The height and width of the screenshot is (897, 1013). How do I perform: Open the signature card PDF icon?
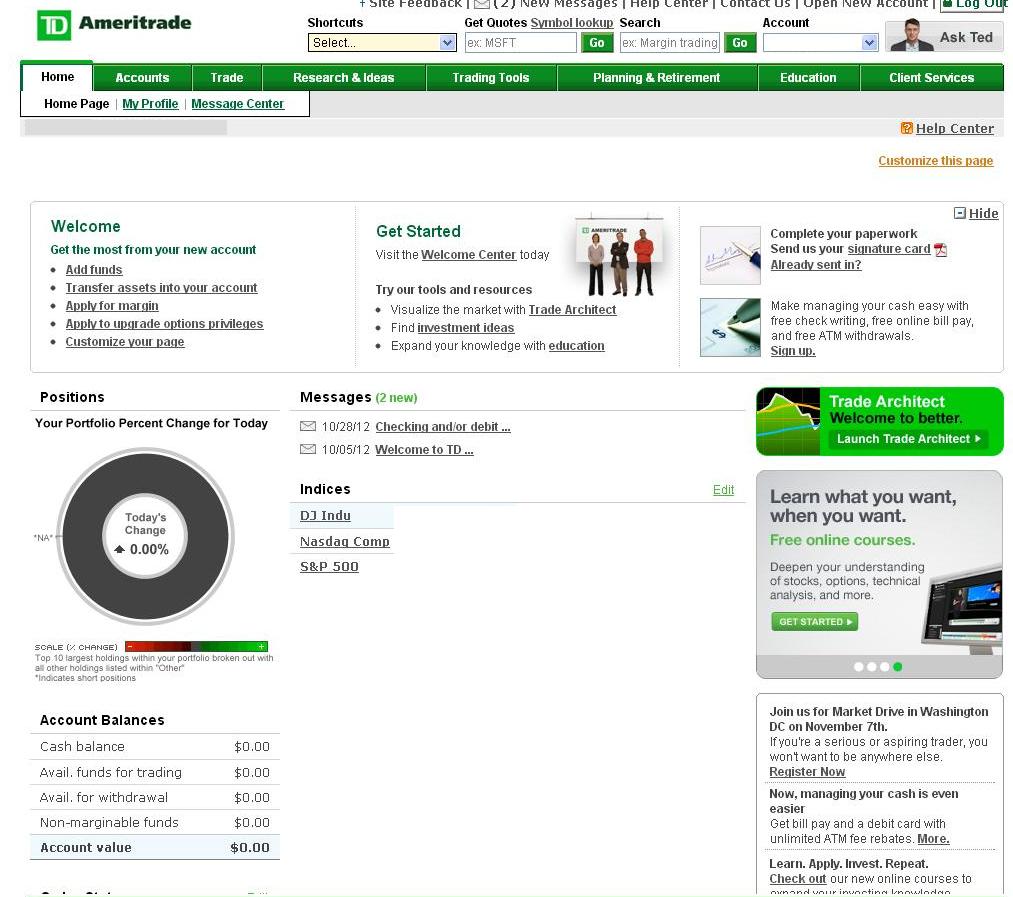(x=941, y=249)
